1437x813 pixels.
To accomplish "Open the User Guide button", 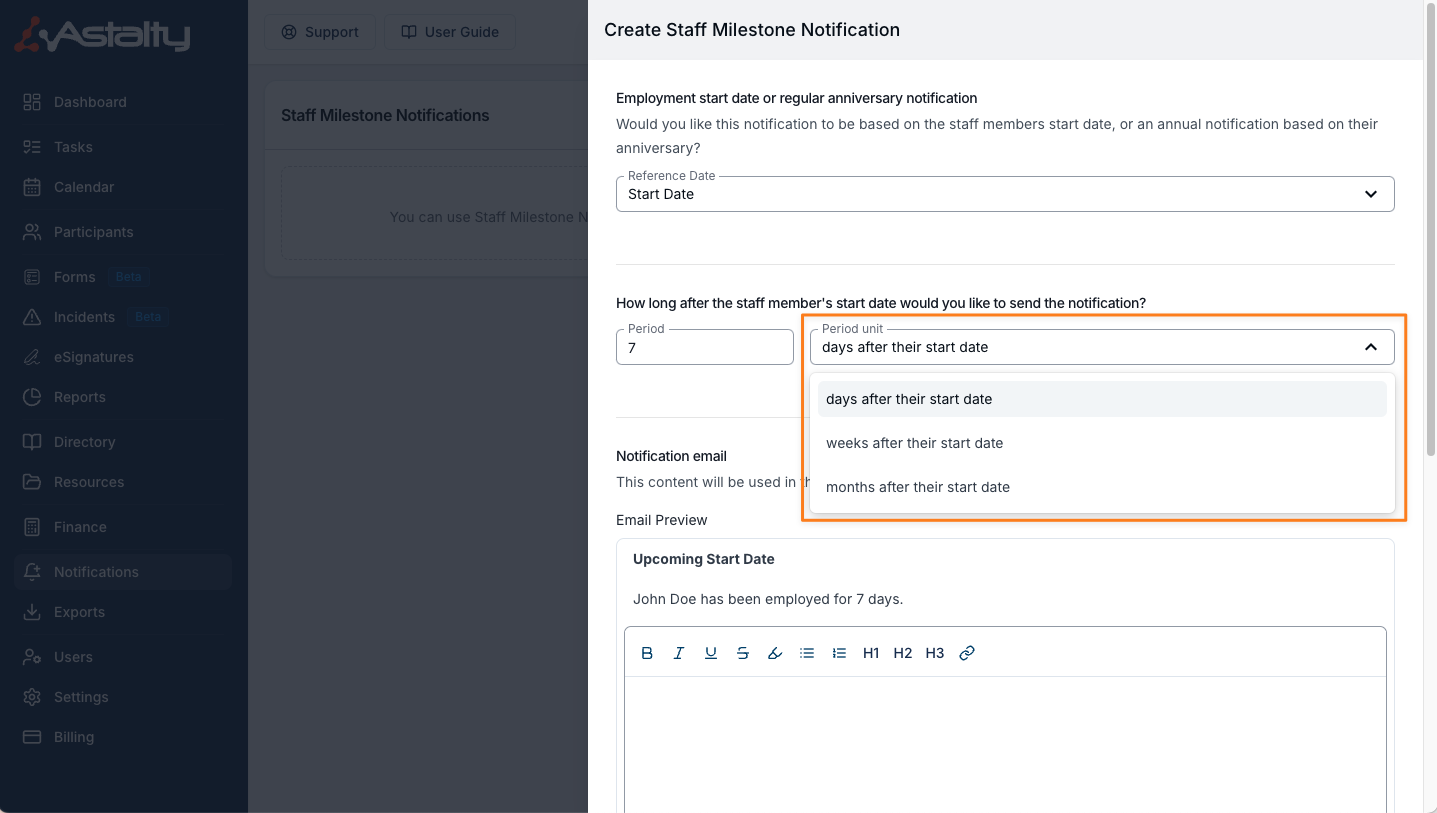I will [x=450, y=32].
